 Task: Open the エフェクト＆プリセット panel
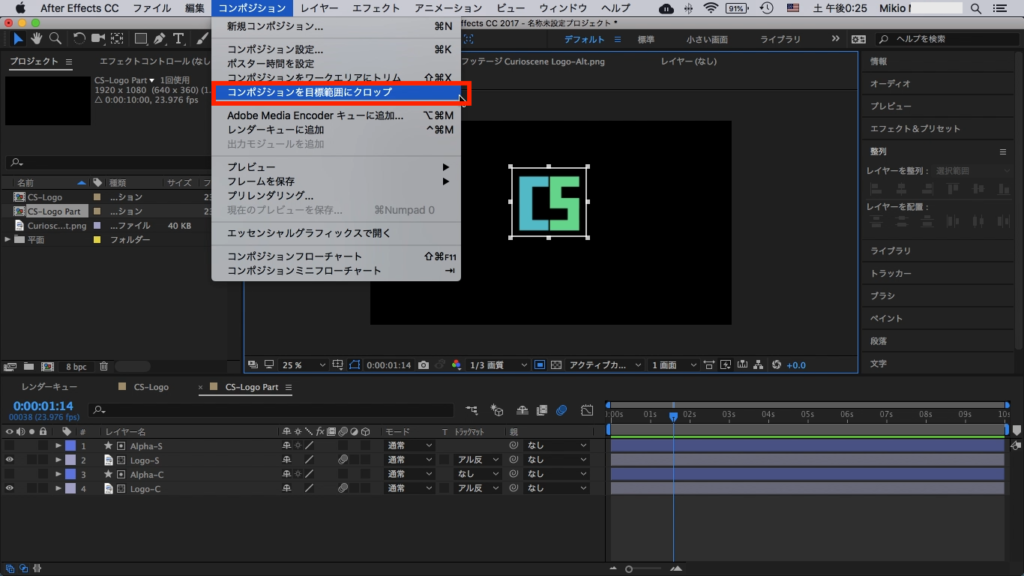(915, 128)
